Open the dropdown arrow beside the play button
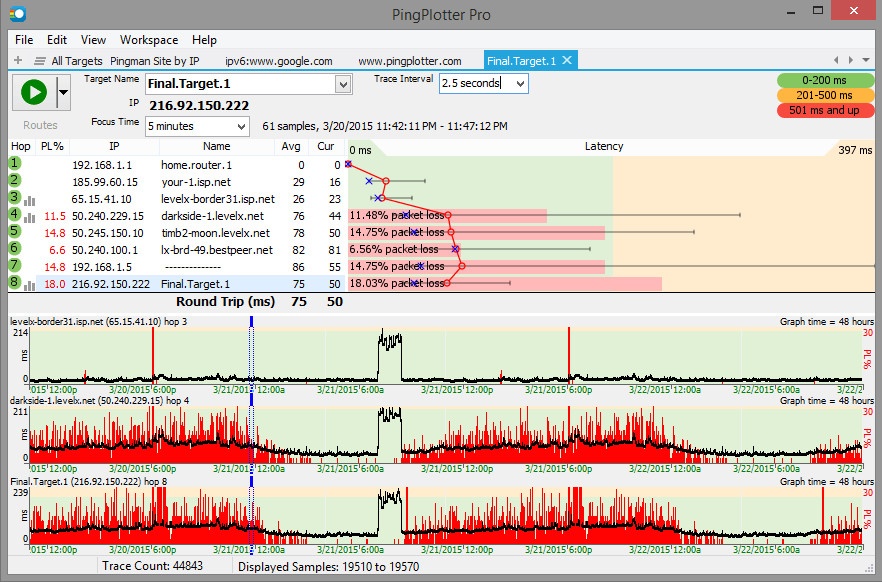Image resolution: width=882 pixels, height=582 pixels. 63,93
